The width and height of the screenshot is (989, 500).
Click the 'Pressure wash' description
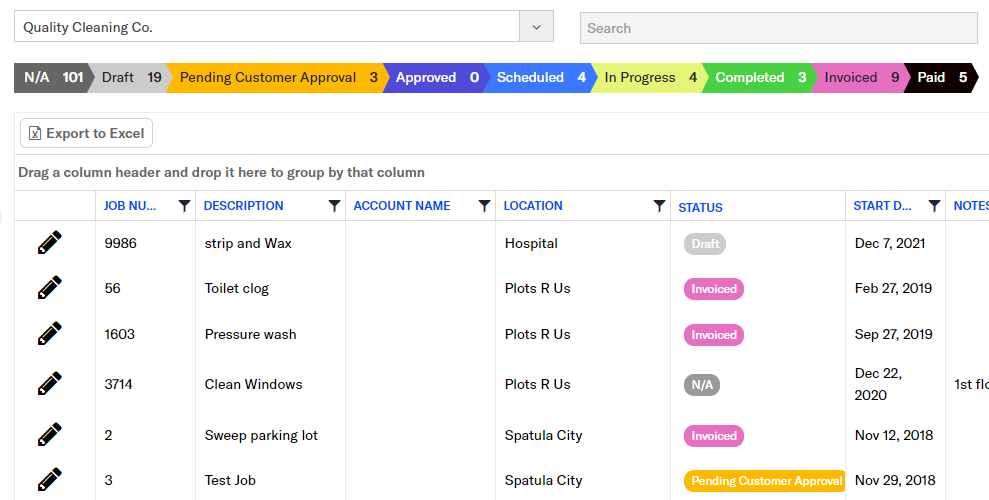pyautogui.click(x=250, y=334)
